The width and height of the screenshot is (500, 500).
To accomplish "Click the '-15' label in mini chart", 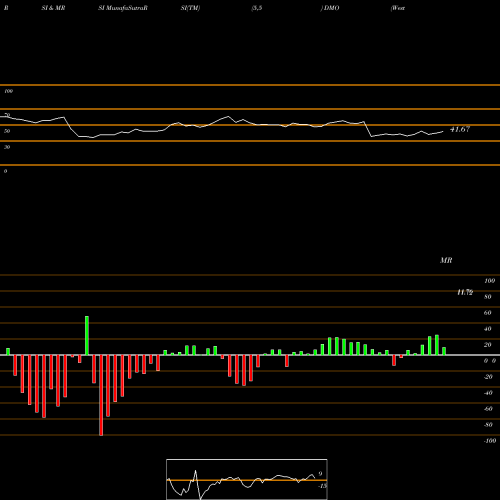I will click(322, 486).
